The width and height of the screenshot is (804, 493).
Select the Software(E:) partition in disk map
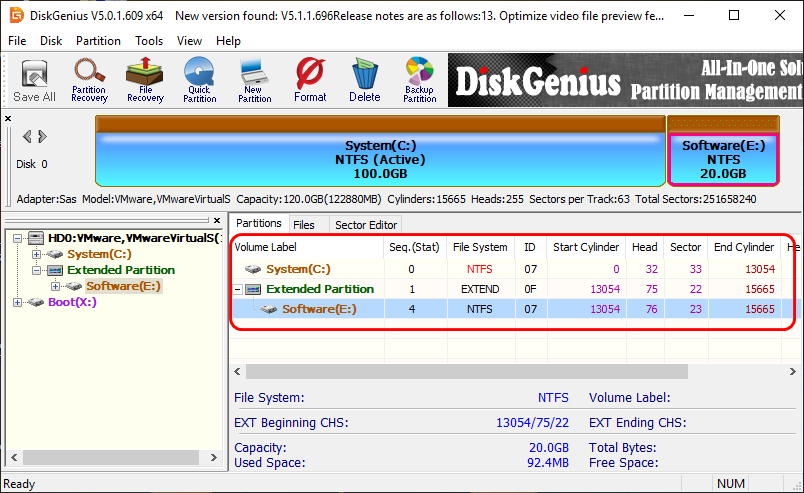(723, 151)
